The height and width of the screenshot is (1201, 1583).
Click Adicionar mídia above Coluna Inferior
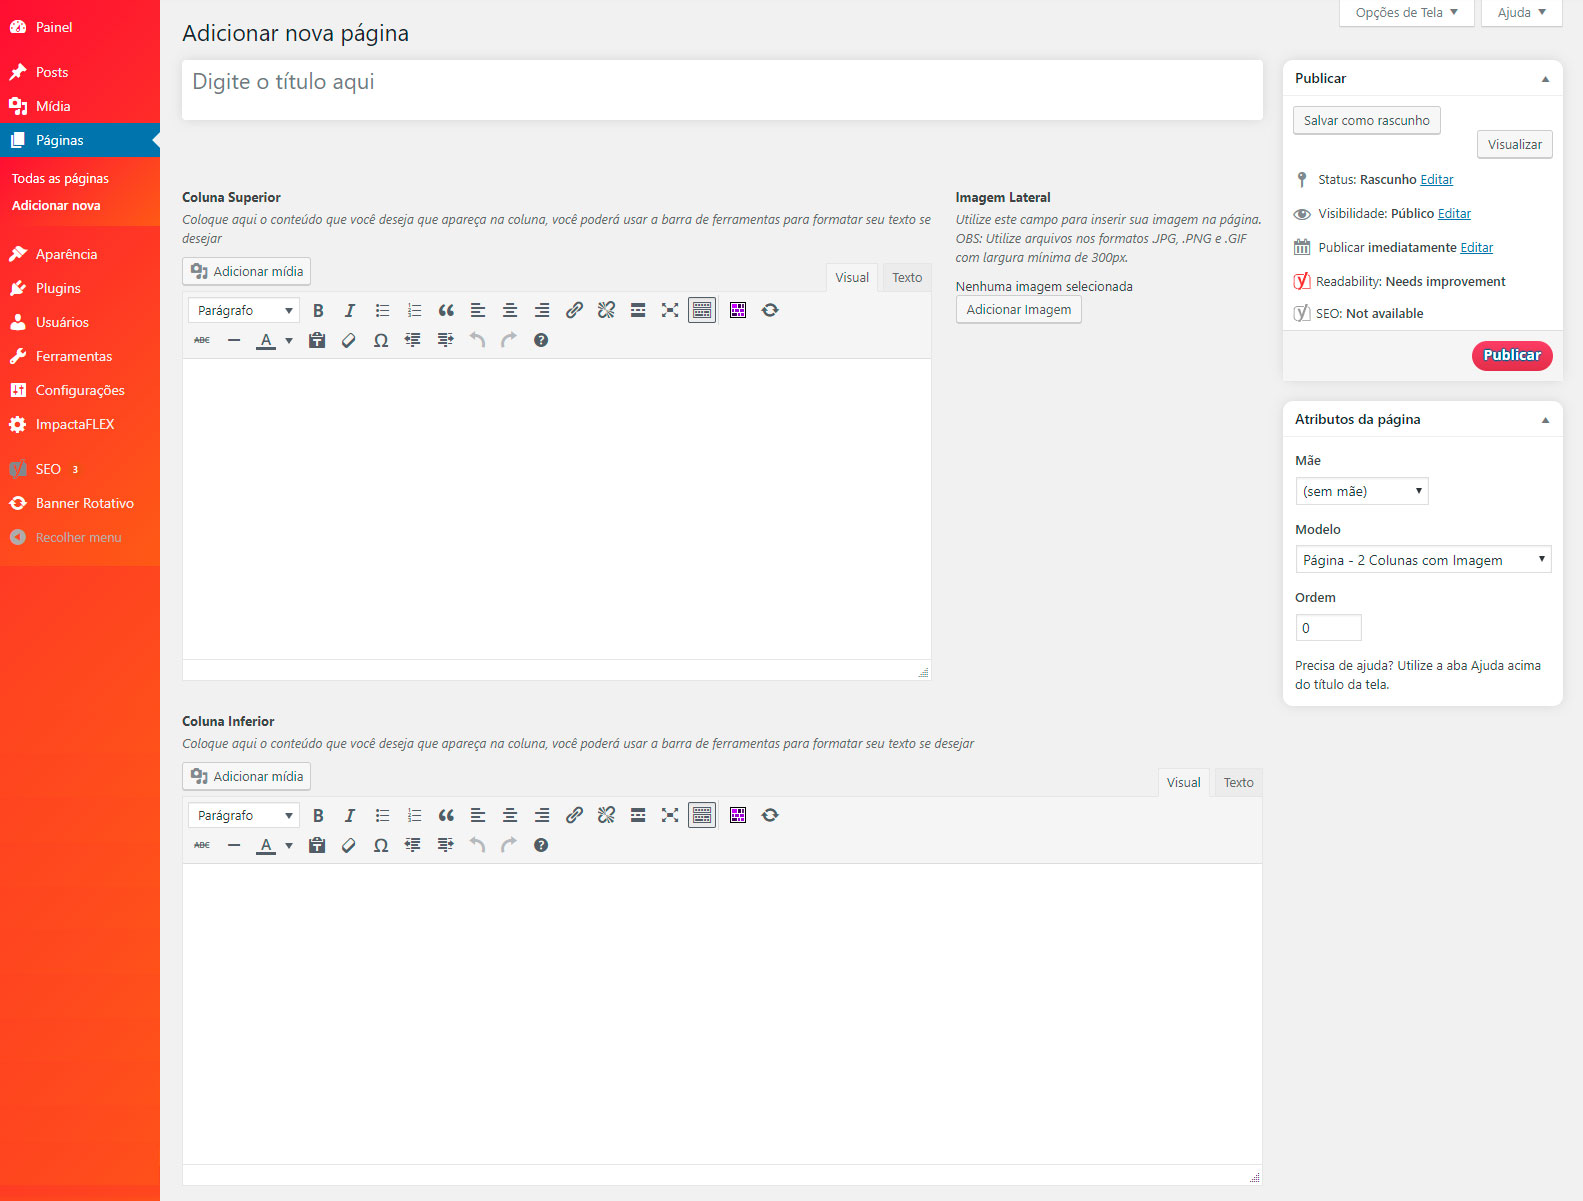point(247,776)
